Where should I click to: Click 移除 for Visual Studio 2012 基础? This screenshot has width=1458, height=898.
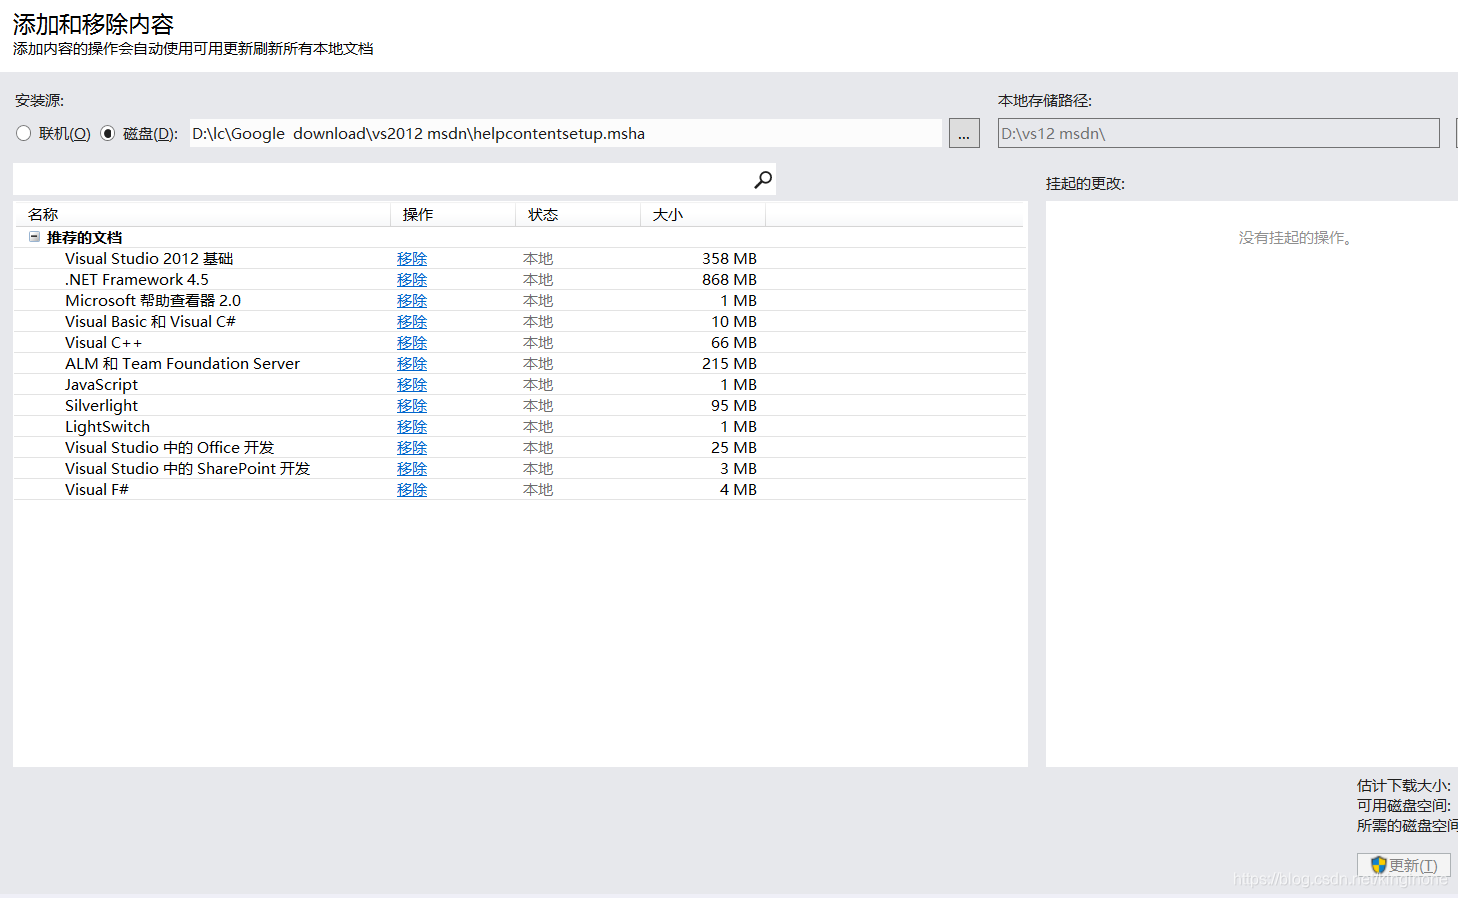pos(412,259)
